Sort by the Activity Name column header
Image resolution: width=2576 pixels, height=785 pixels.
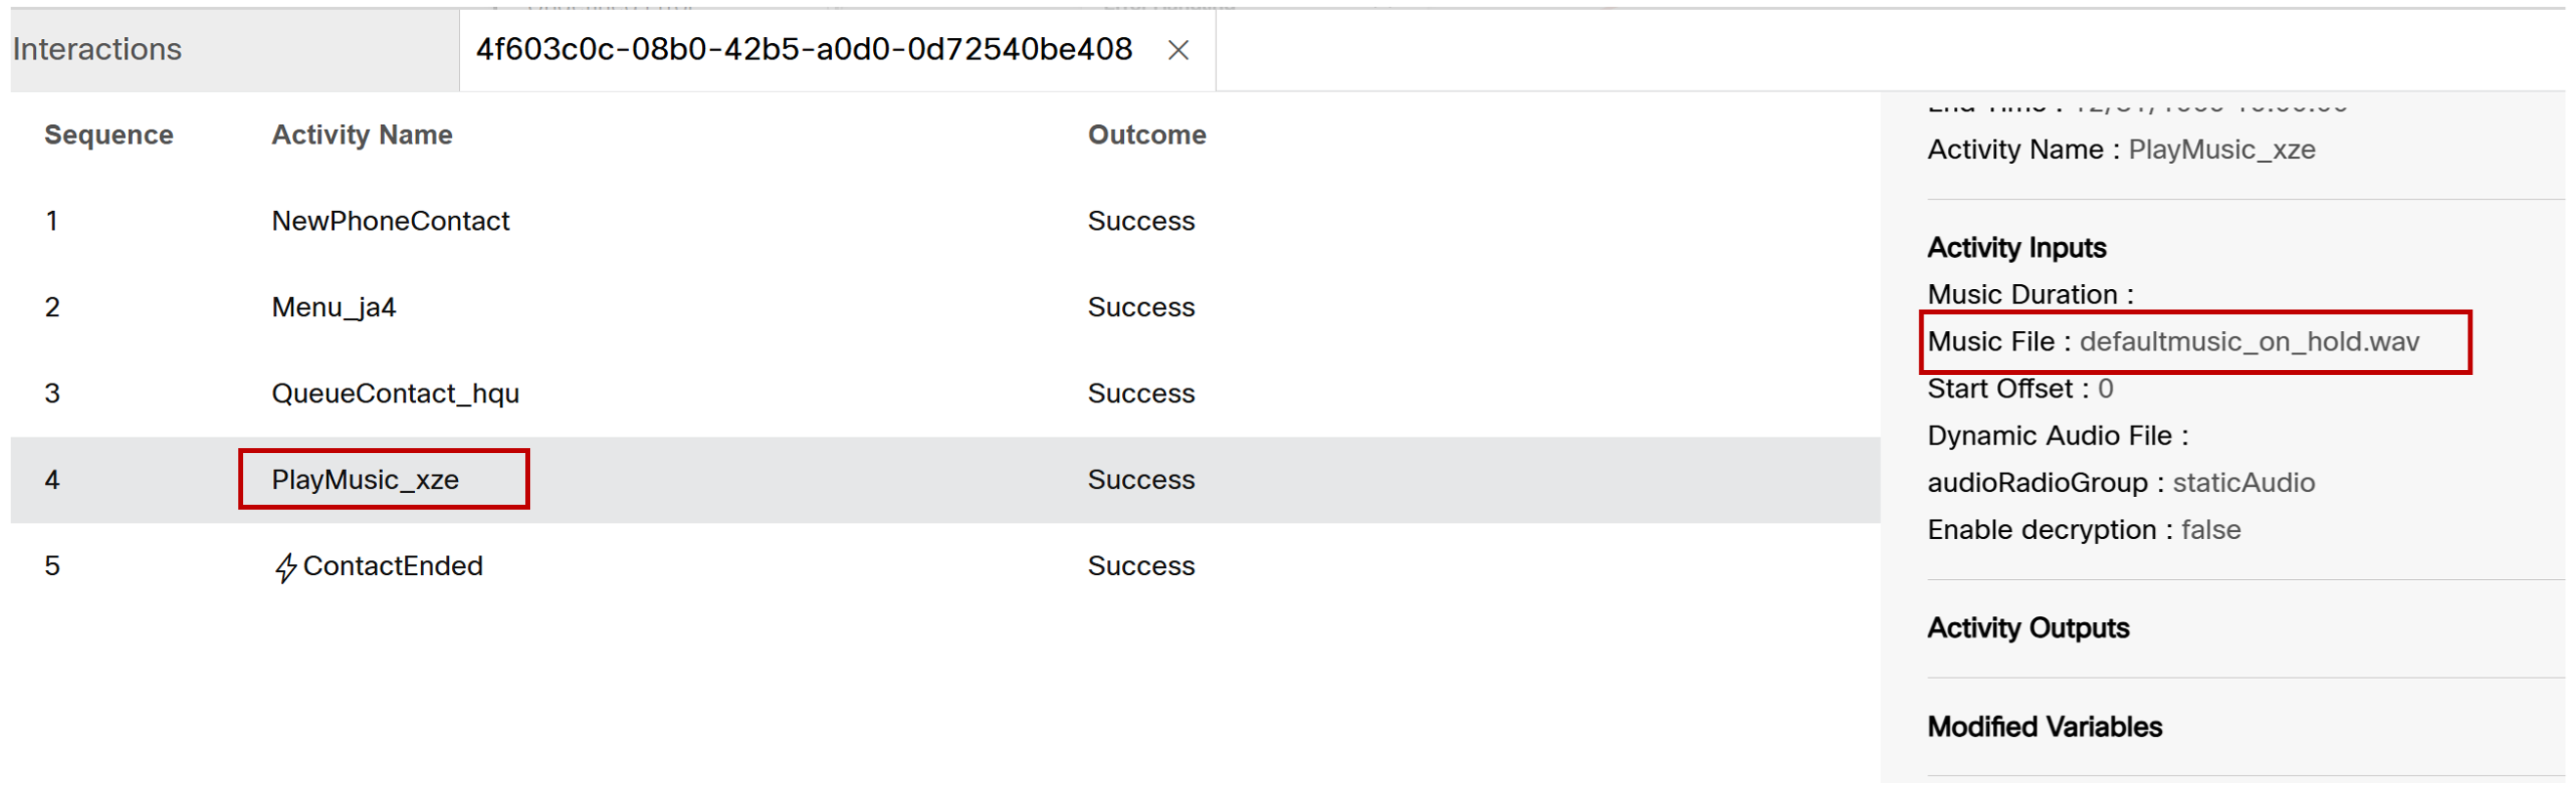[361, 135]
